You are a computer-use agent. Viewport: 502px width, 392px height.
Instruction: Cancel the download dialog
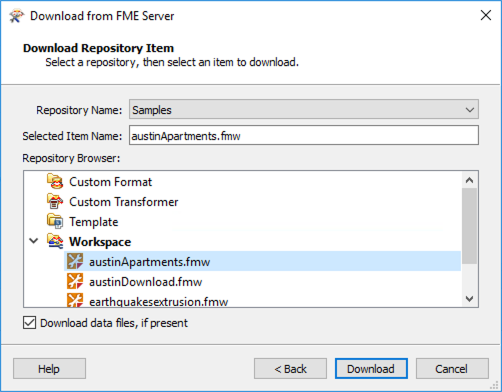[x=452, y=369]
